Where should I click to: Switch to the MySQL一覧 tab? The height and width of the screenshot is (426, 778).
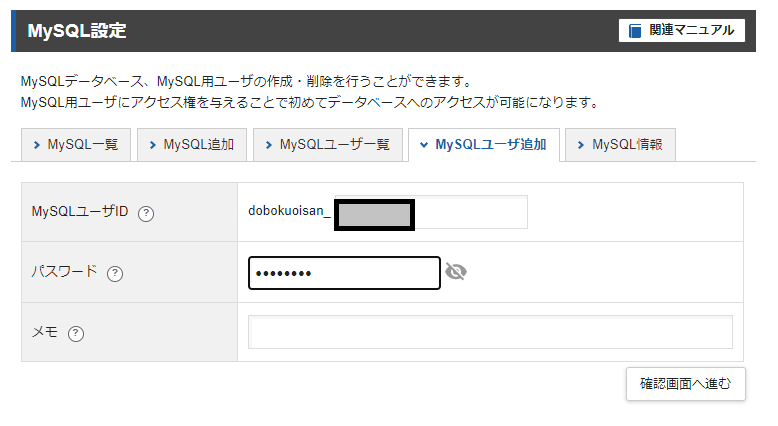(x=76, y=145)
